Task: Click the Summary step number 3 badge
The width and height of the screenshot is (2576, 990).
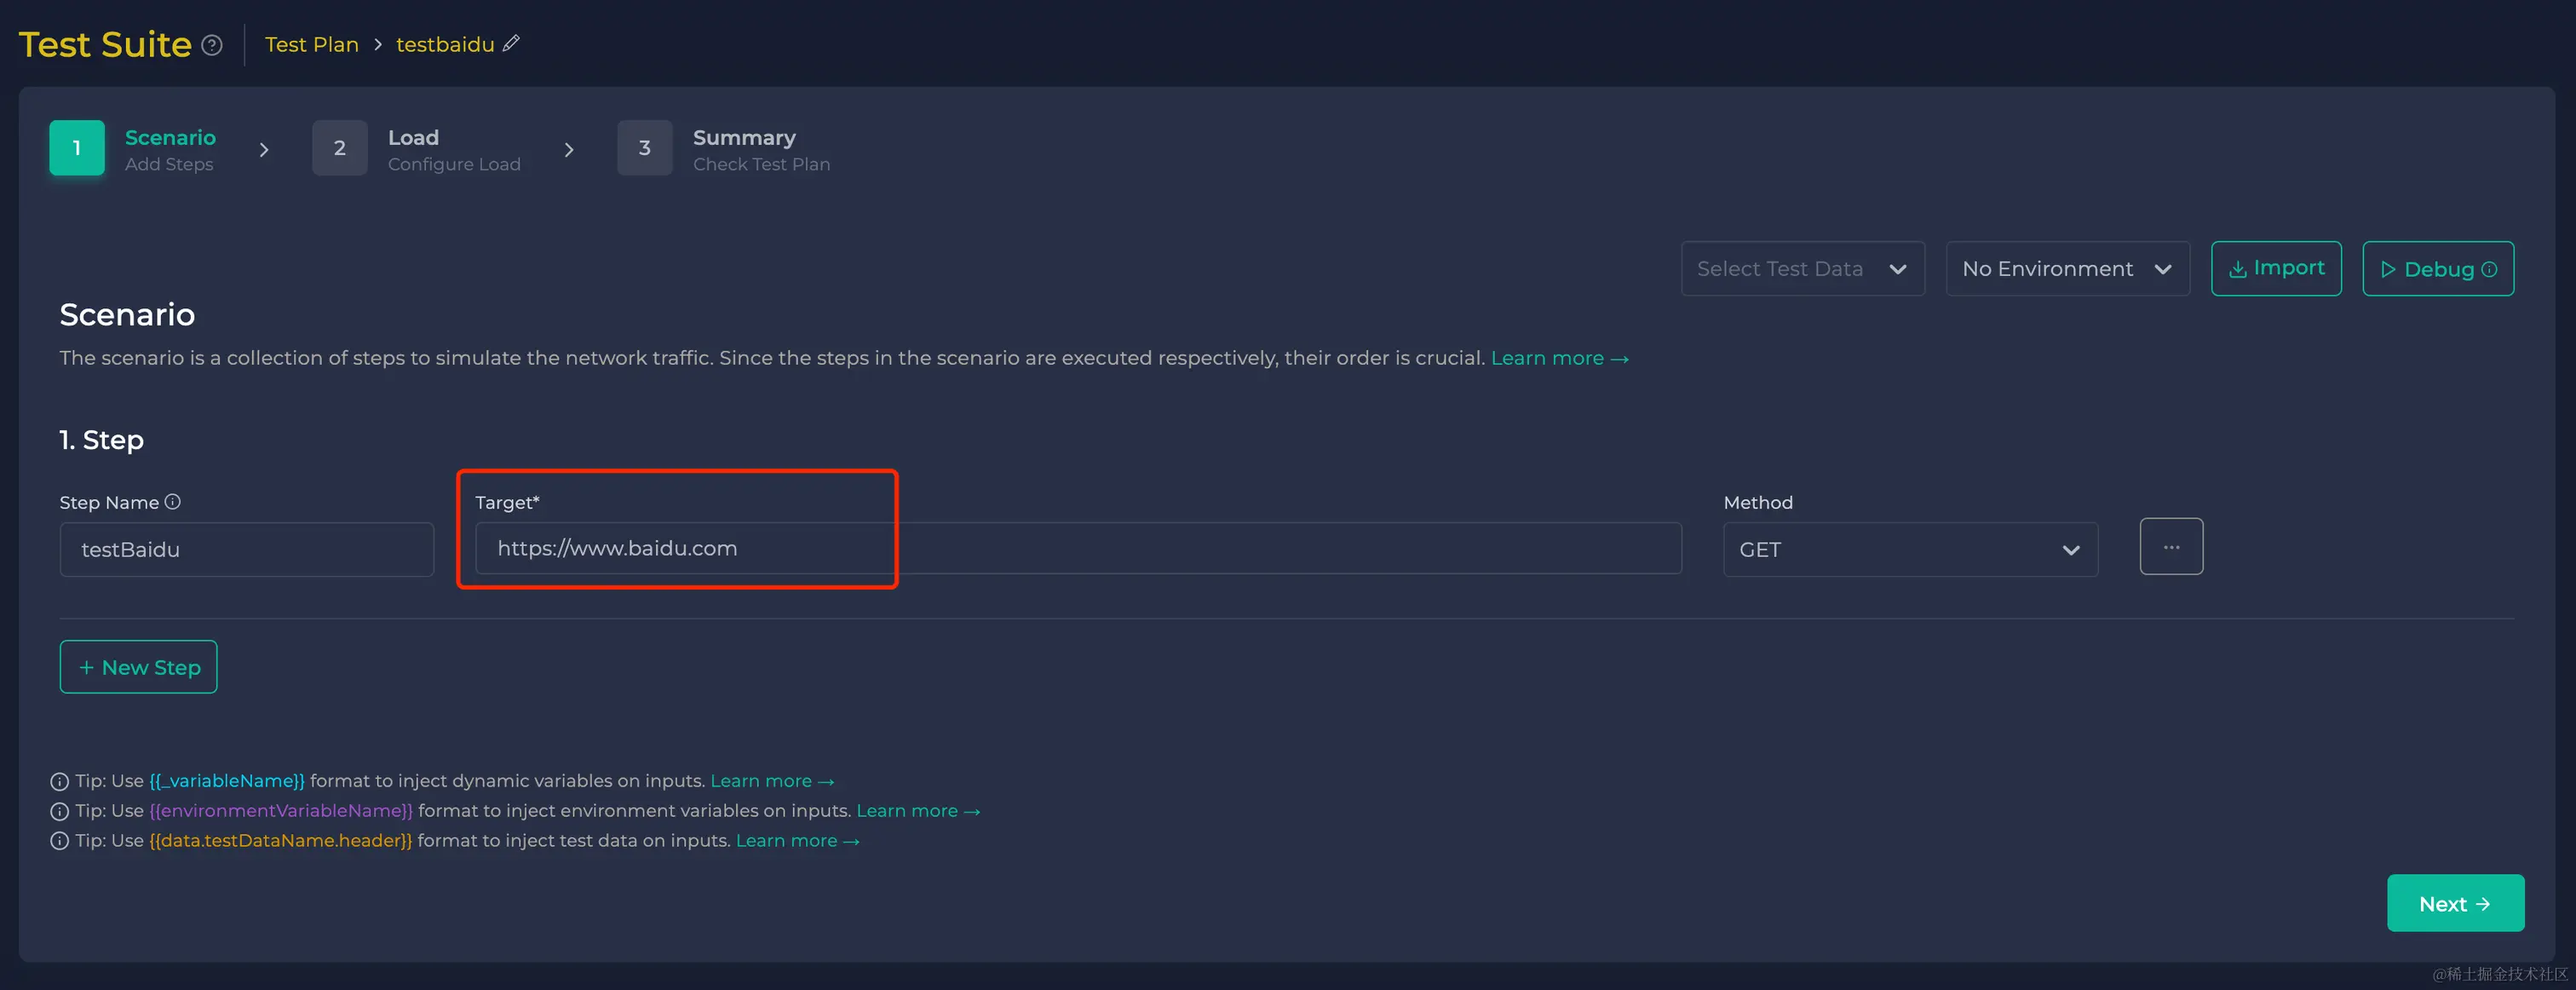Action: click(645, 148)
